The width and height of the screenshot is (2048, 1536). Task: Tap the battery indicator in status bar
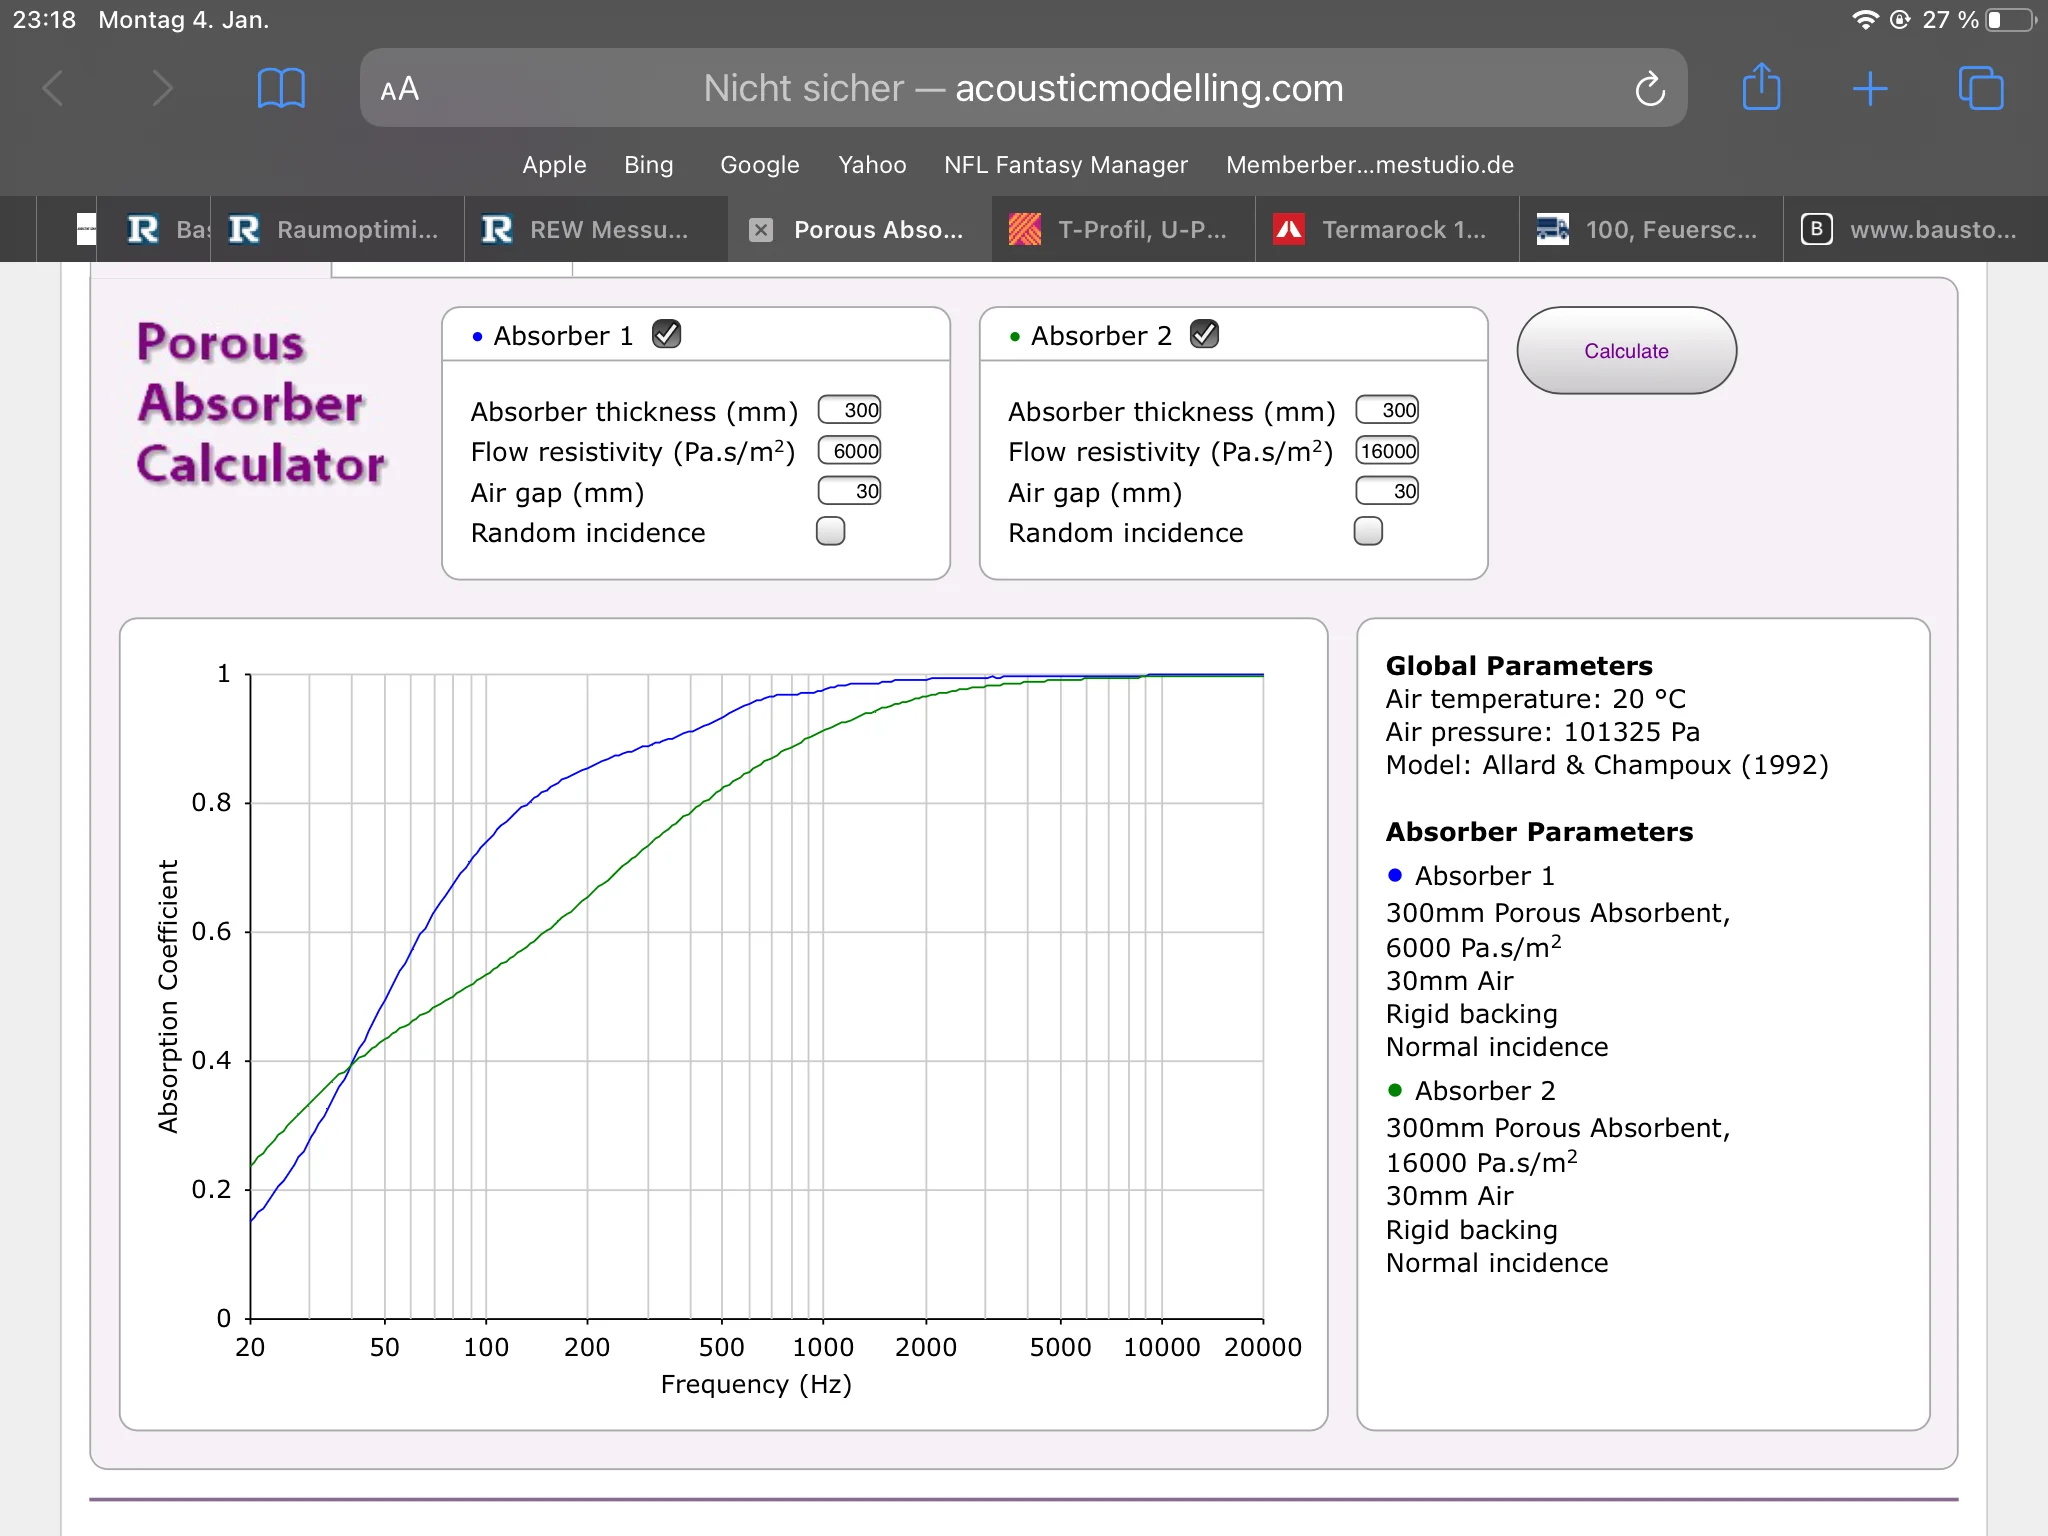2010,20
